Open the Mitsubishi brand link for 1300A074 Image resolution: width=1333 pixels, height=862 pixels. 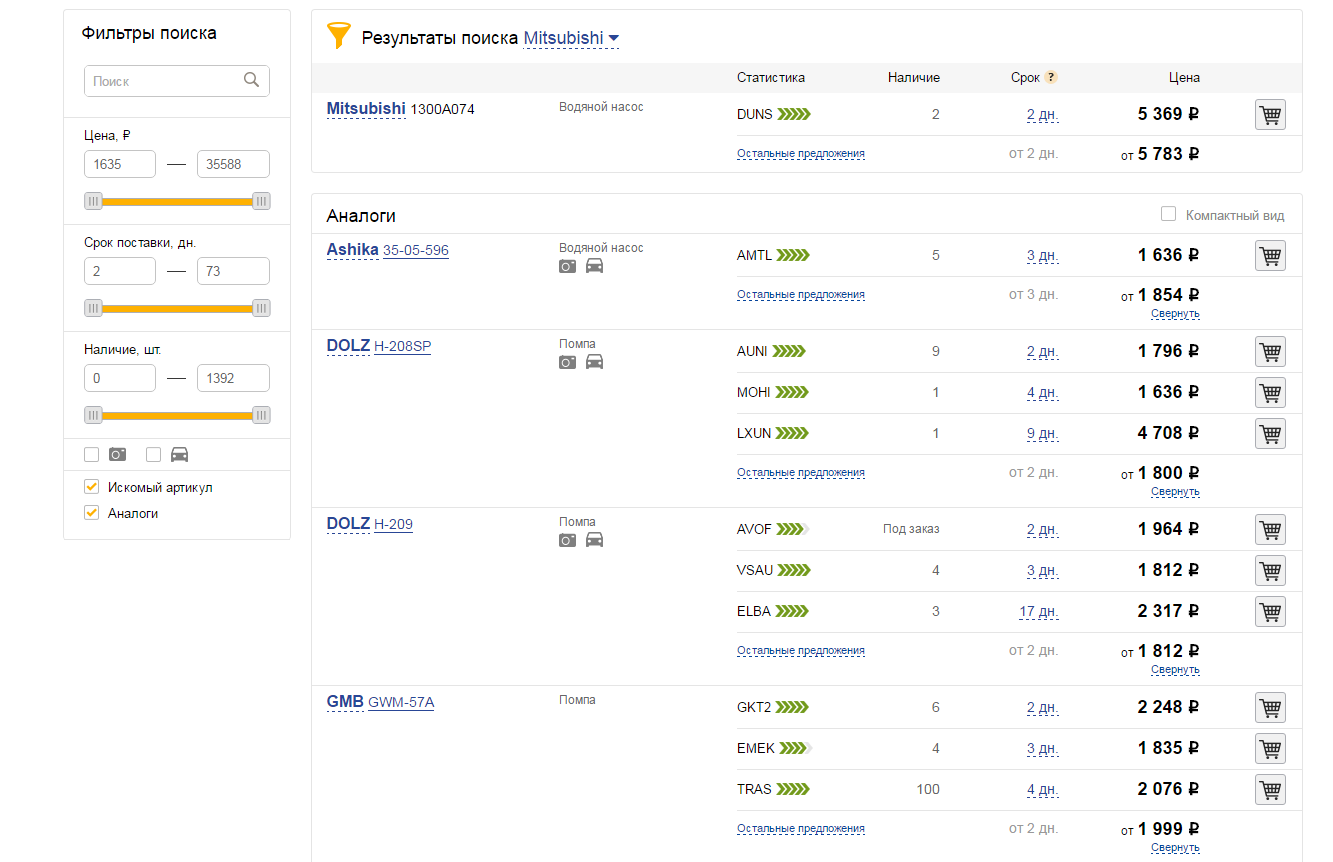coord(366,108)
